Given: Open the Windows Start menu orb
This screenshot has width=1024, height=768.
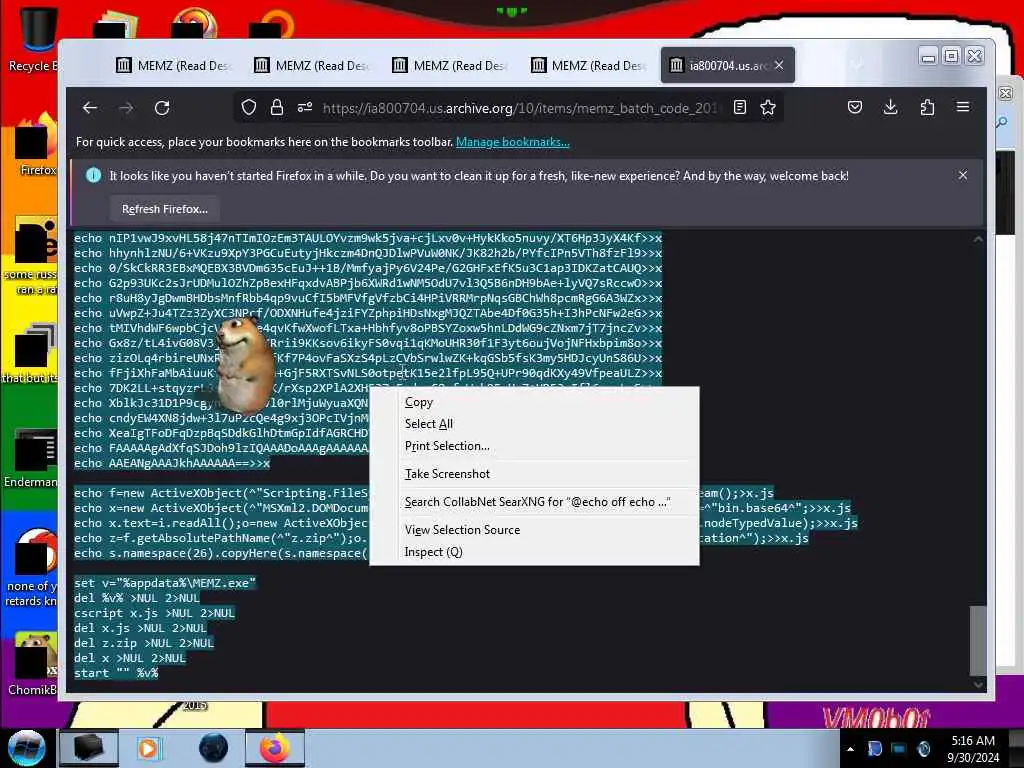Looking at the screenshot, I should coord(26,748).
